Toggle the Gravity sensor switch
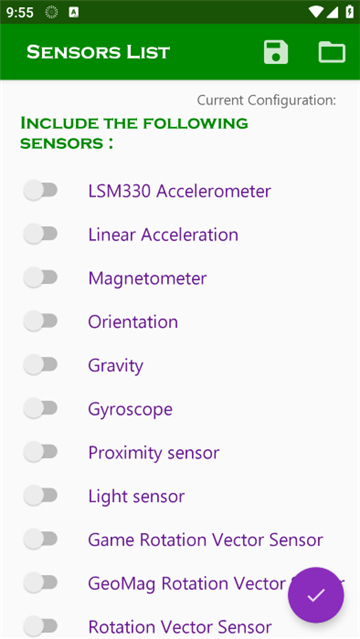Image resolution: width=360 pixels, height=639 pixels. click(40, 365)
